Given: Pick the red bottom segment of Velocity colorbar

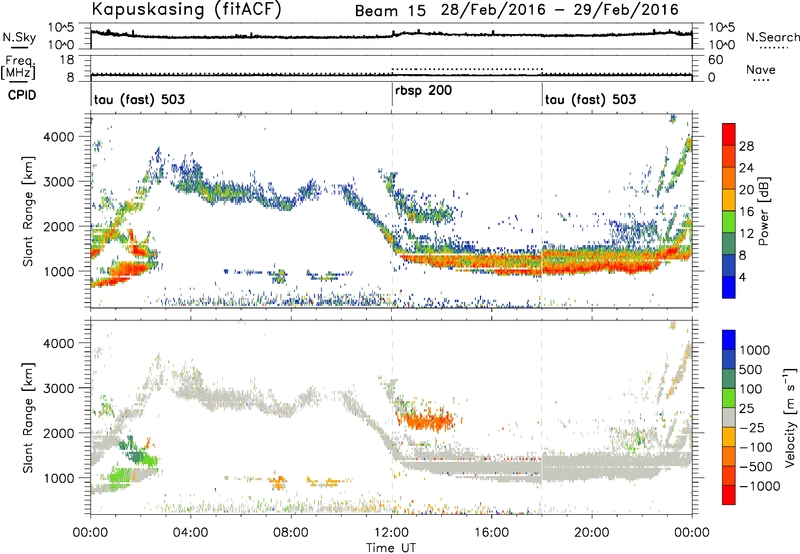Looking at the screenshot, I should 729,495.
